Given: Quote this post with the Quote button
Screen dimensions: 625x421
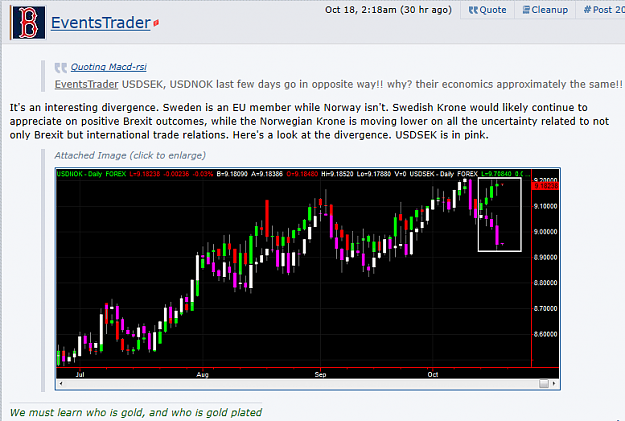Looking at the screenshot, I should pos(487,10).
